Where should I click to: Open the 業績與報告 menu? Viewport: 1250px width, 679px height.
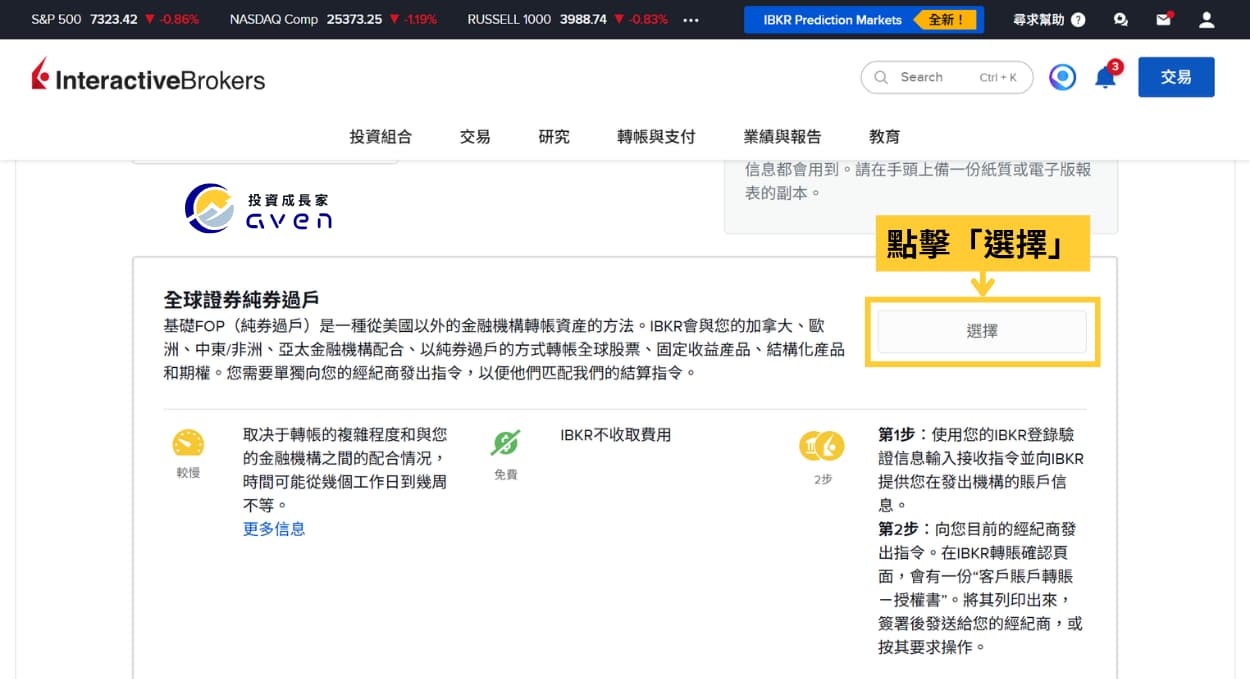782,136
